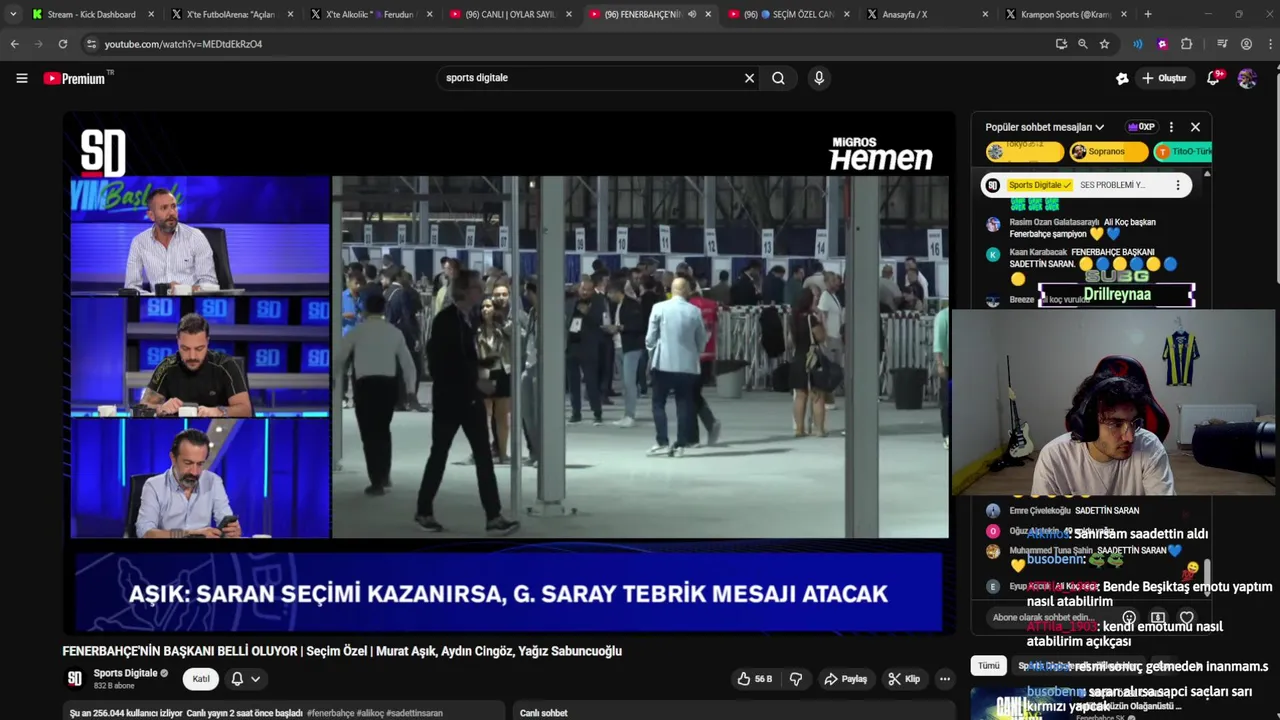Screen dimensions: 1280x720
Task: Open pinned Sports Digitale message options
Action: point(1177,185)
